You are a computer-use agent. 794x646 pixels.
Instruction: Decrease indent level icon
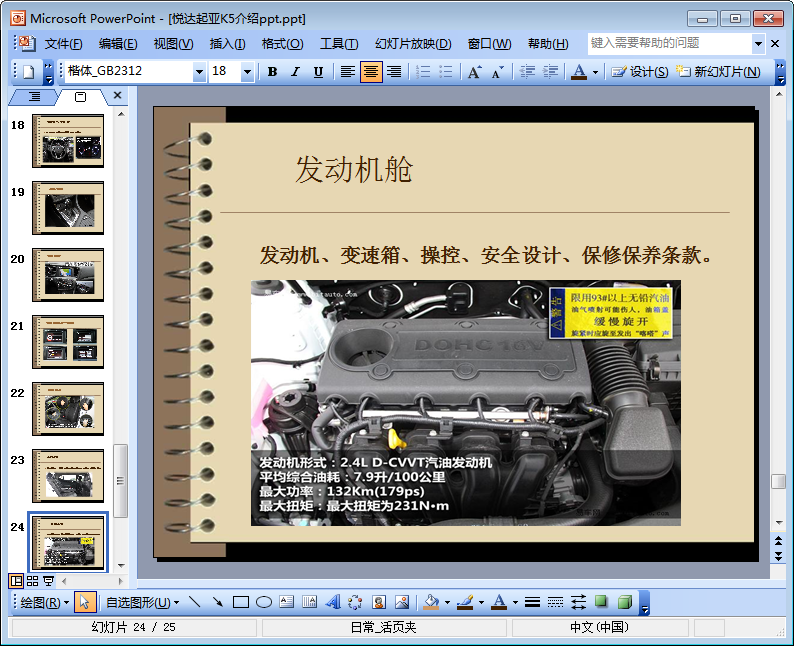pos(527,72)
